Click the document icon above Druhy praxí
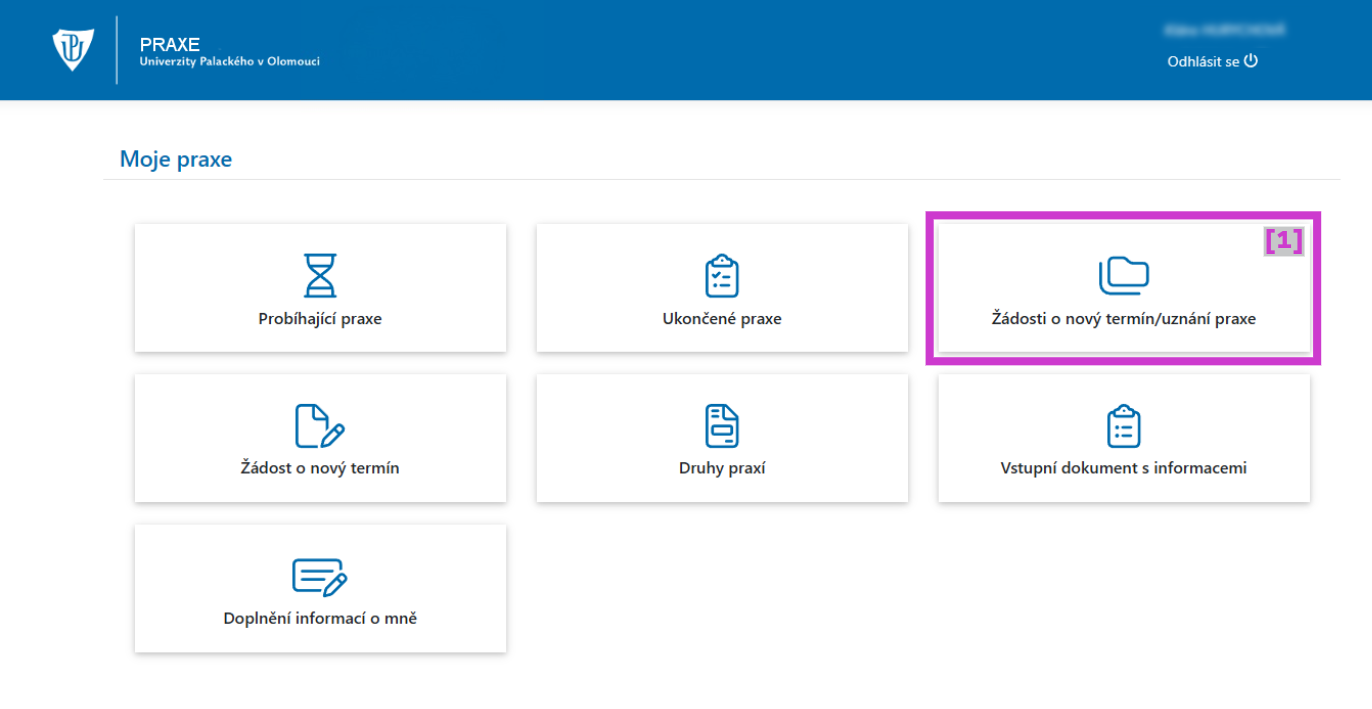Viewport: 1372px width, 709px height. tap(721, 426)
